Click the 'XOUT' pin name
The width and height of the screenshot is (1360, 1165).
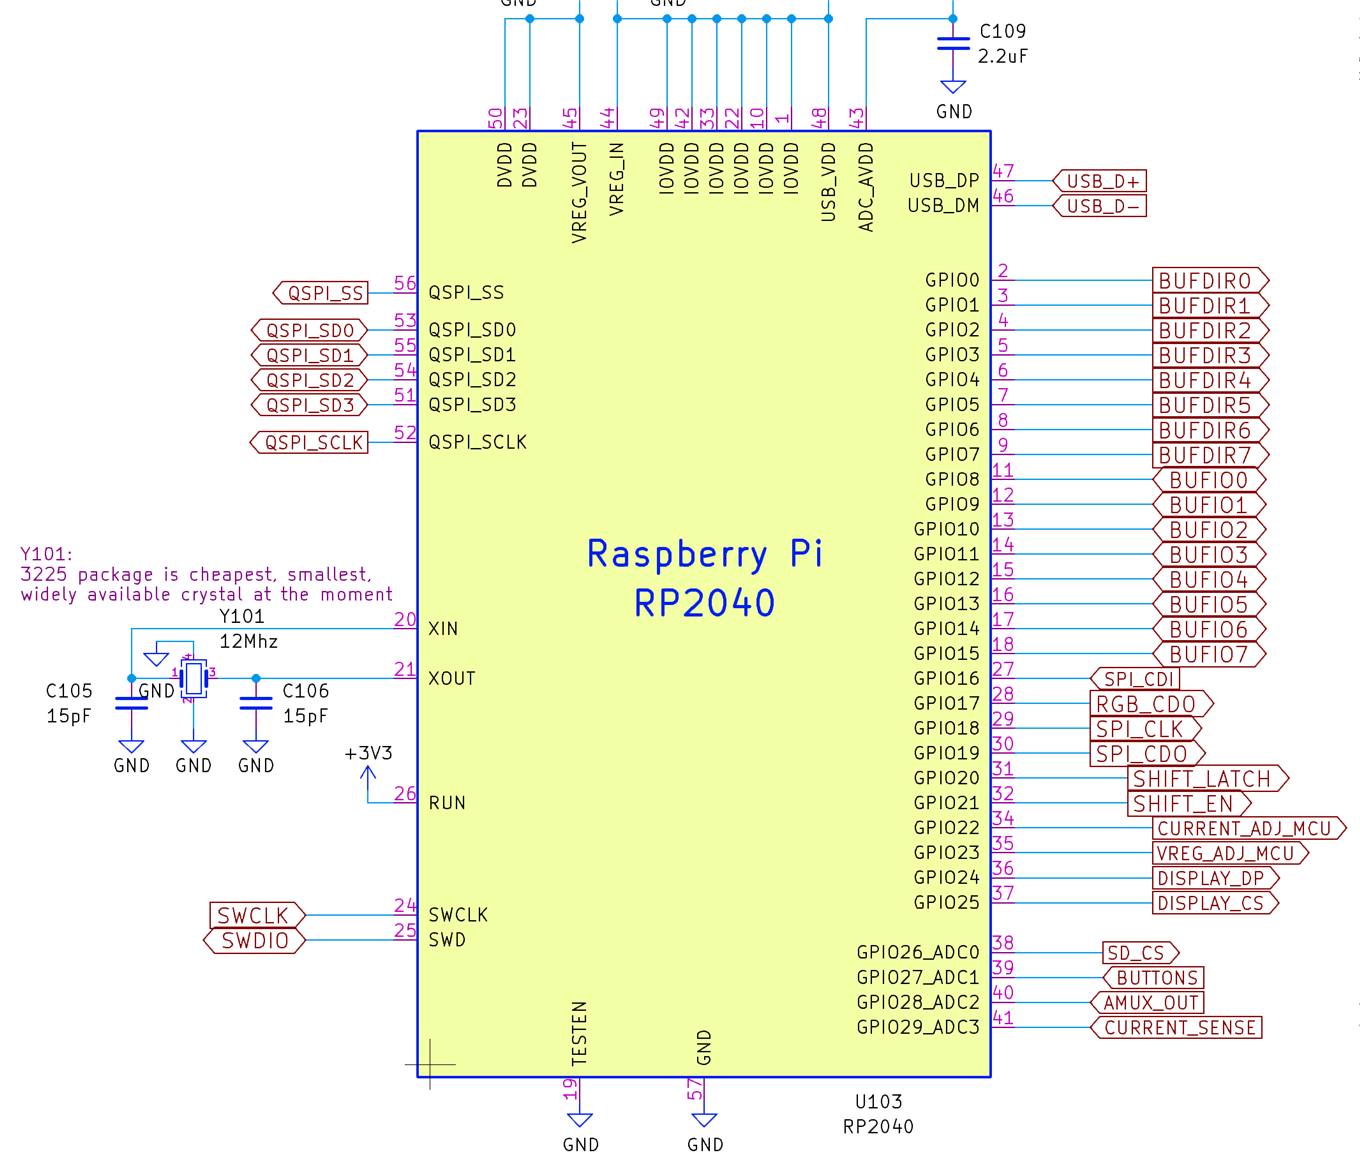click(x=452, y=678)
